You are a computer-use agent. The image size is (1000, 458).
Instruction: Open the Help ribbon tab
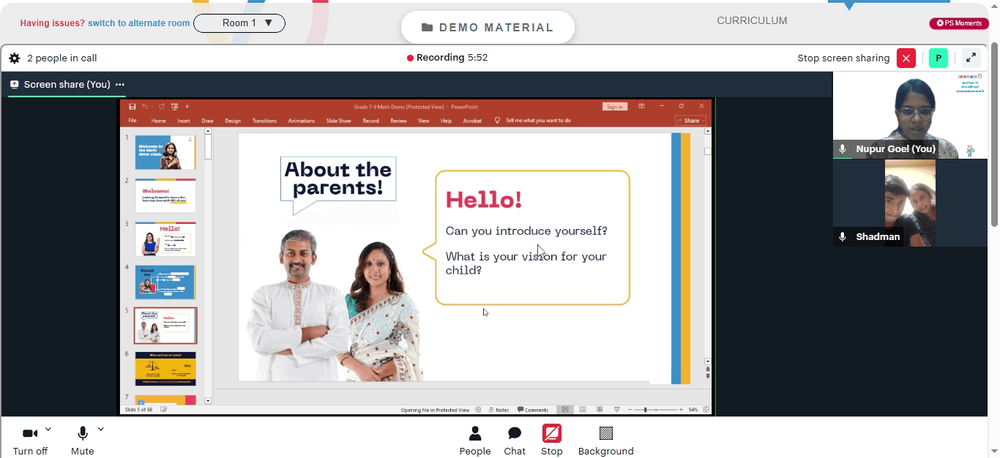coord(446,121)
